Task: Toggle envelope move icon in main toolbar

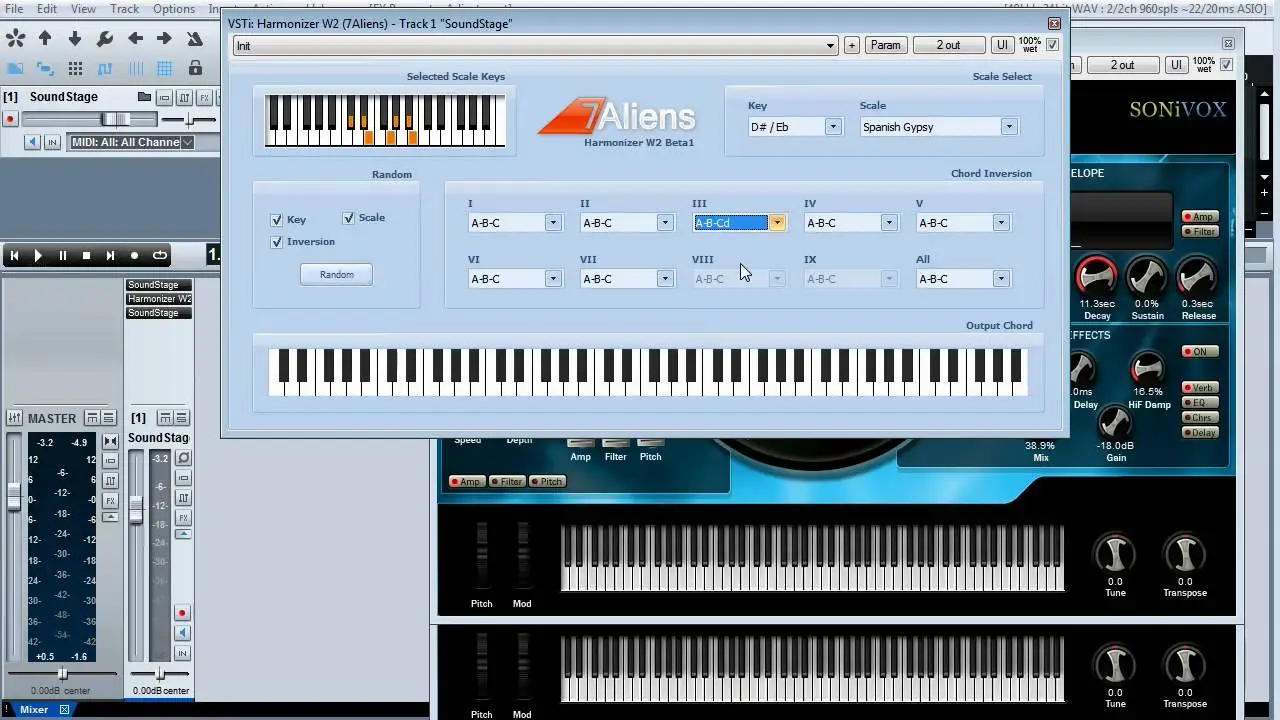Action: pyautogui.click(x=105, y=69)
